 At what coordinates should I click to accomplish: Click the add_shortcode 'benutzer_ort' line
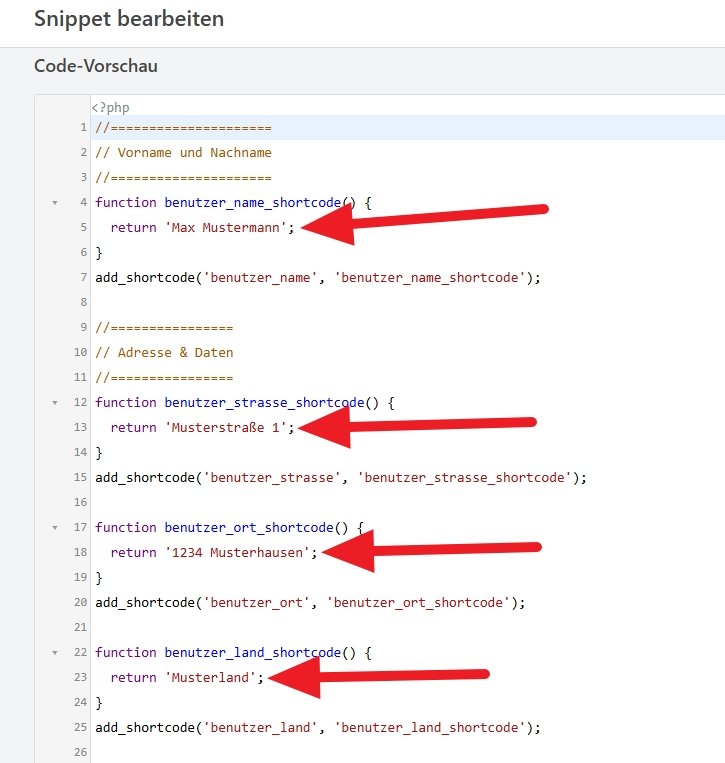click(x=309, y=603)
